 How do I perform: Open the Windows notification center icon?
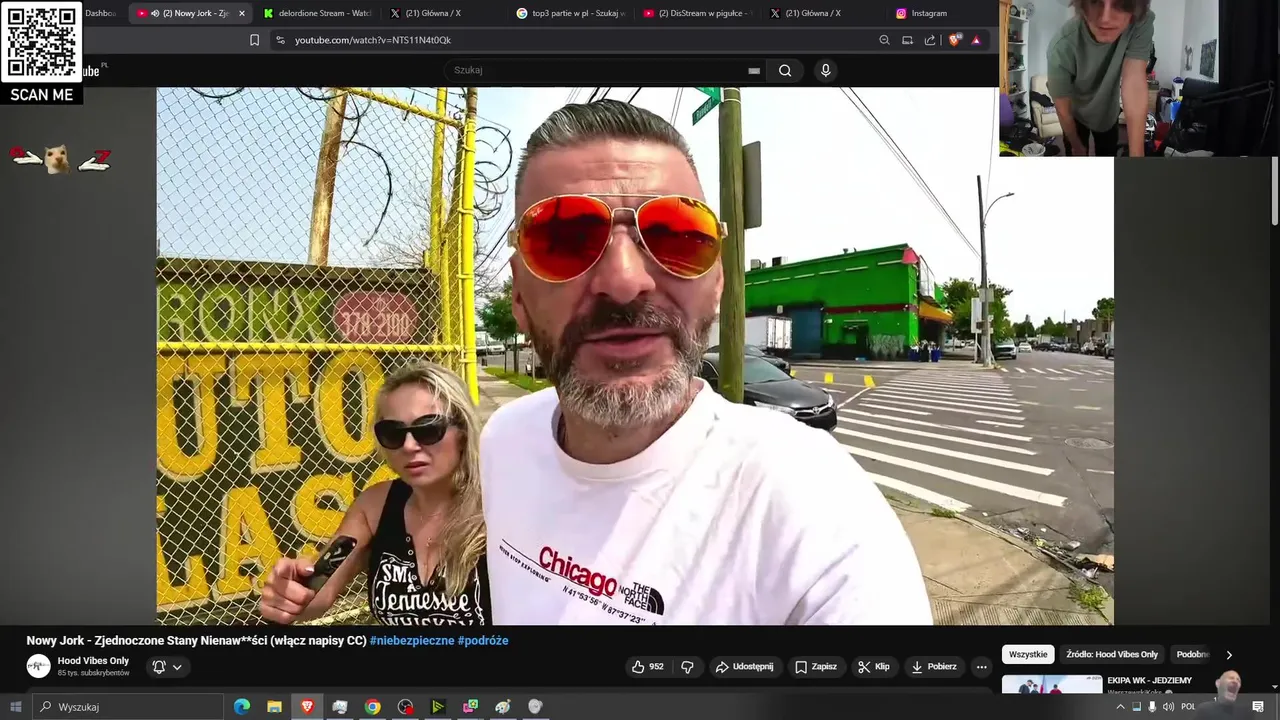pos(1258,707)
